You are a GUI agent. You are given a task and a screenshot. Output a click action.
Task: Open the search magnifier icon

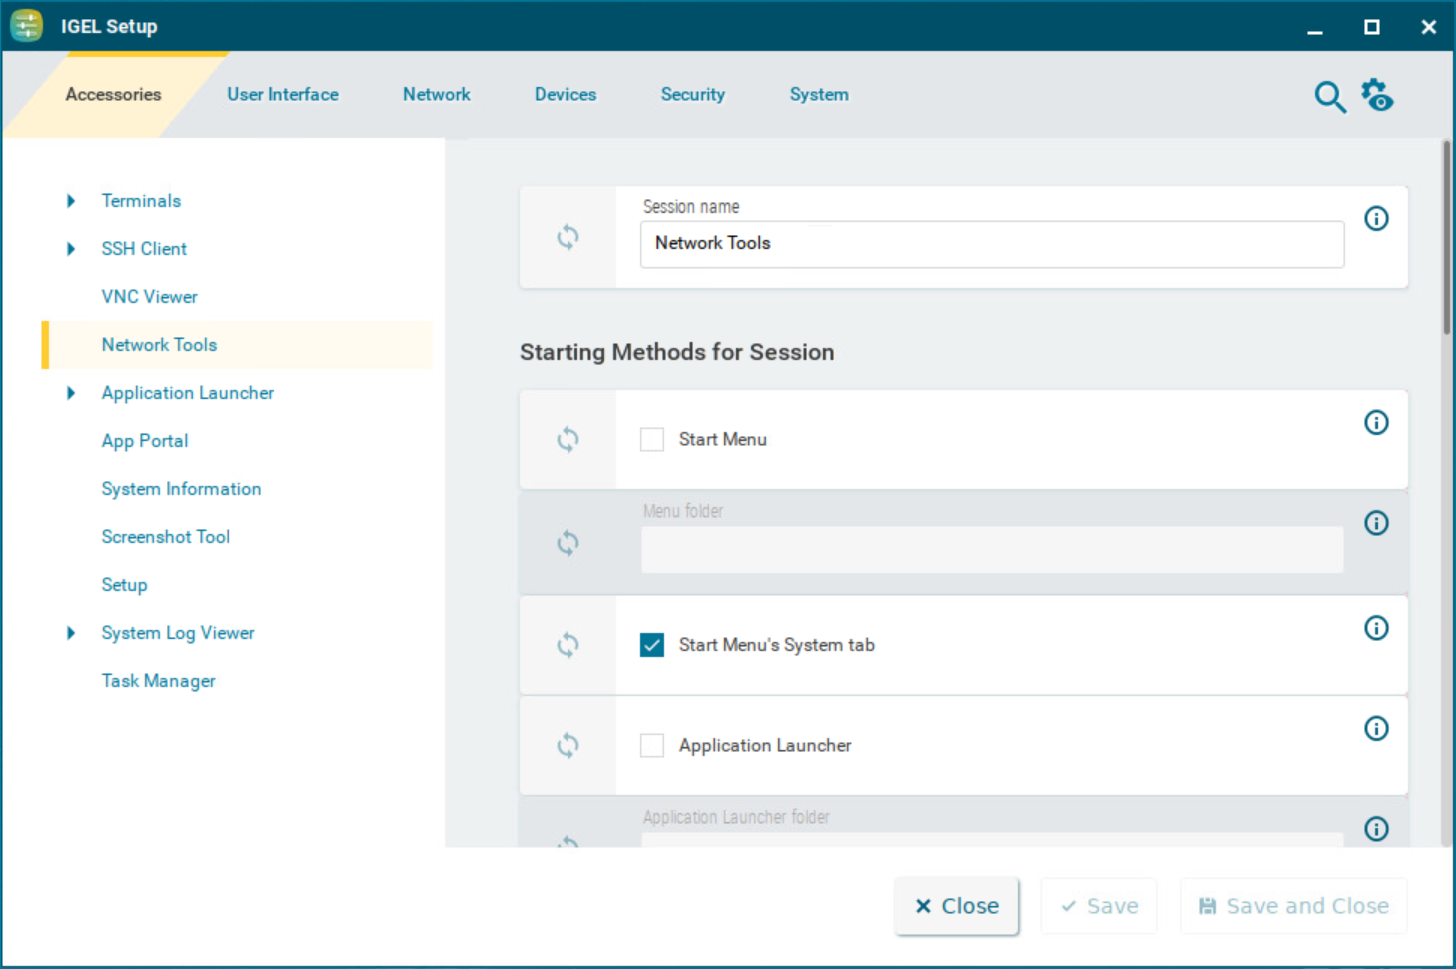(1329, 97)
